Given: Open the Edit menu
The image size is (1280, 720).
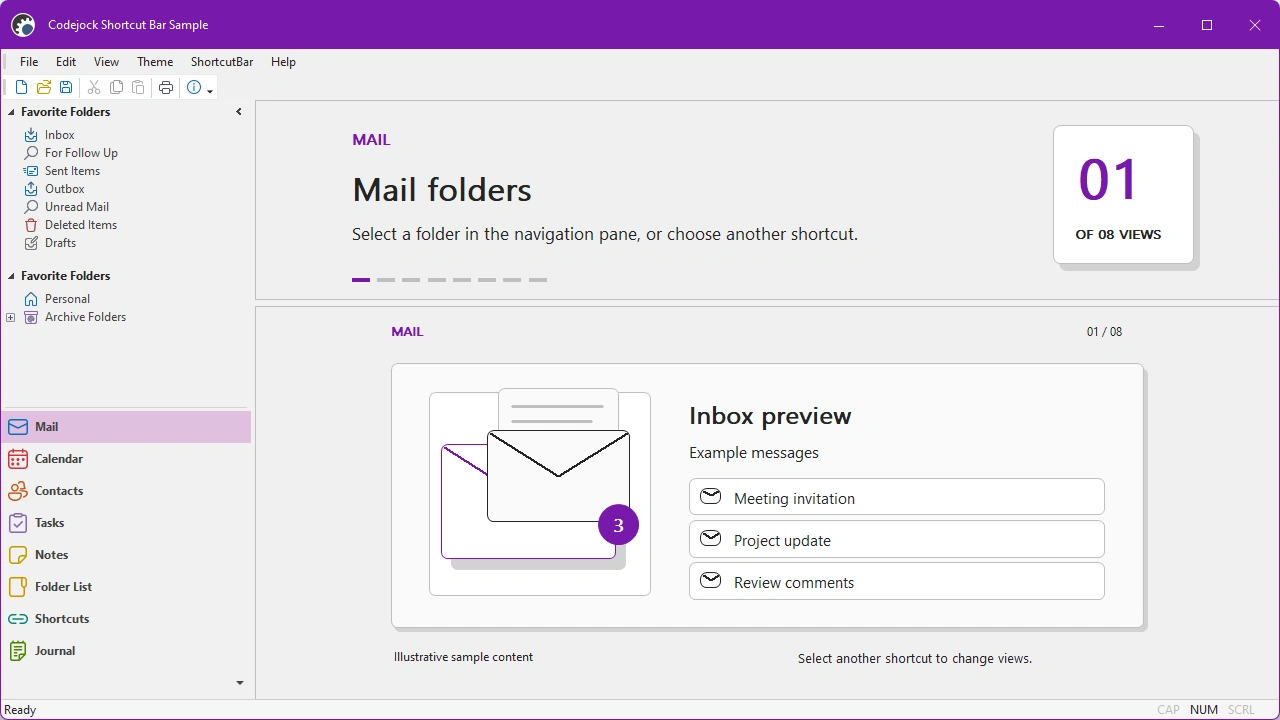Looking at the screenshot, I should [66, 62].
